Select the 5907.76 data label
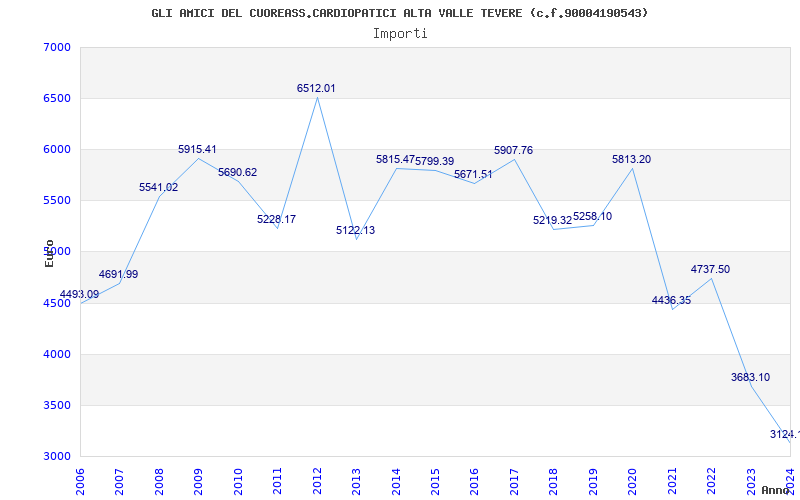 coord(514,151)
